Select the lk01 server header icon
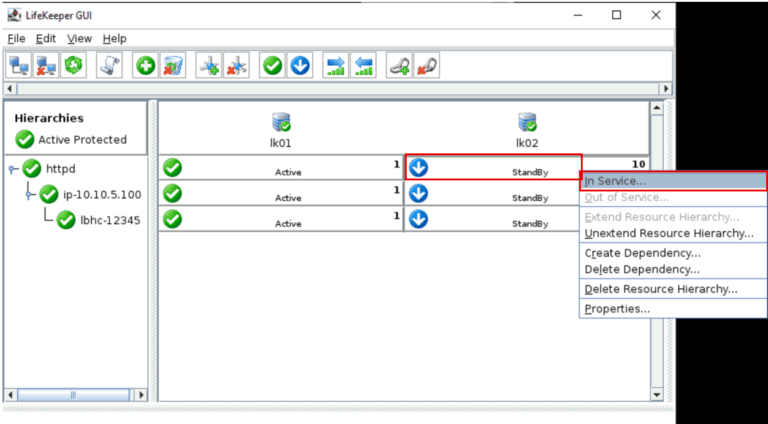The height and width of the screenshot is (424, 768). (281, 122)
